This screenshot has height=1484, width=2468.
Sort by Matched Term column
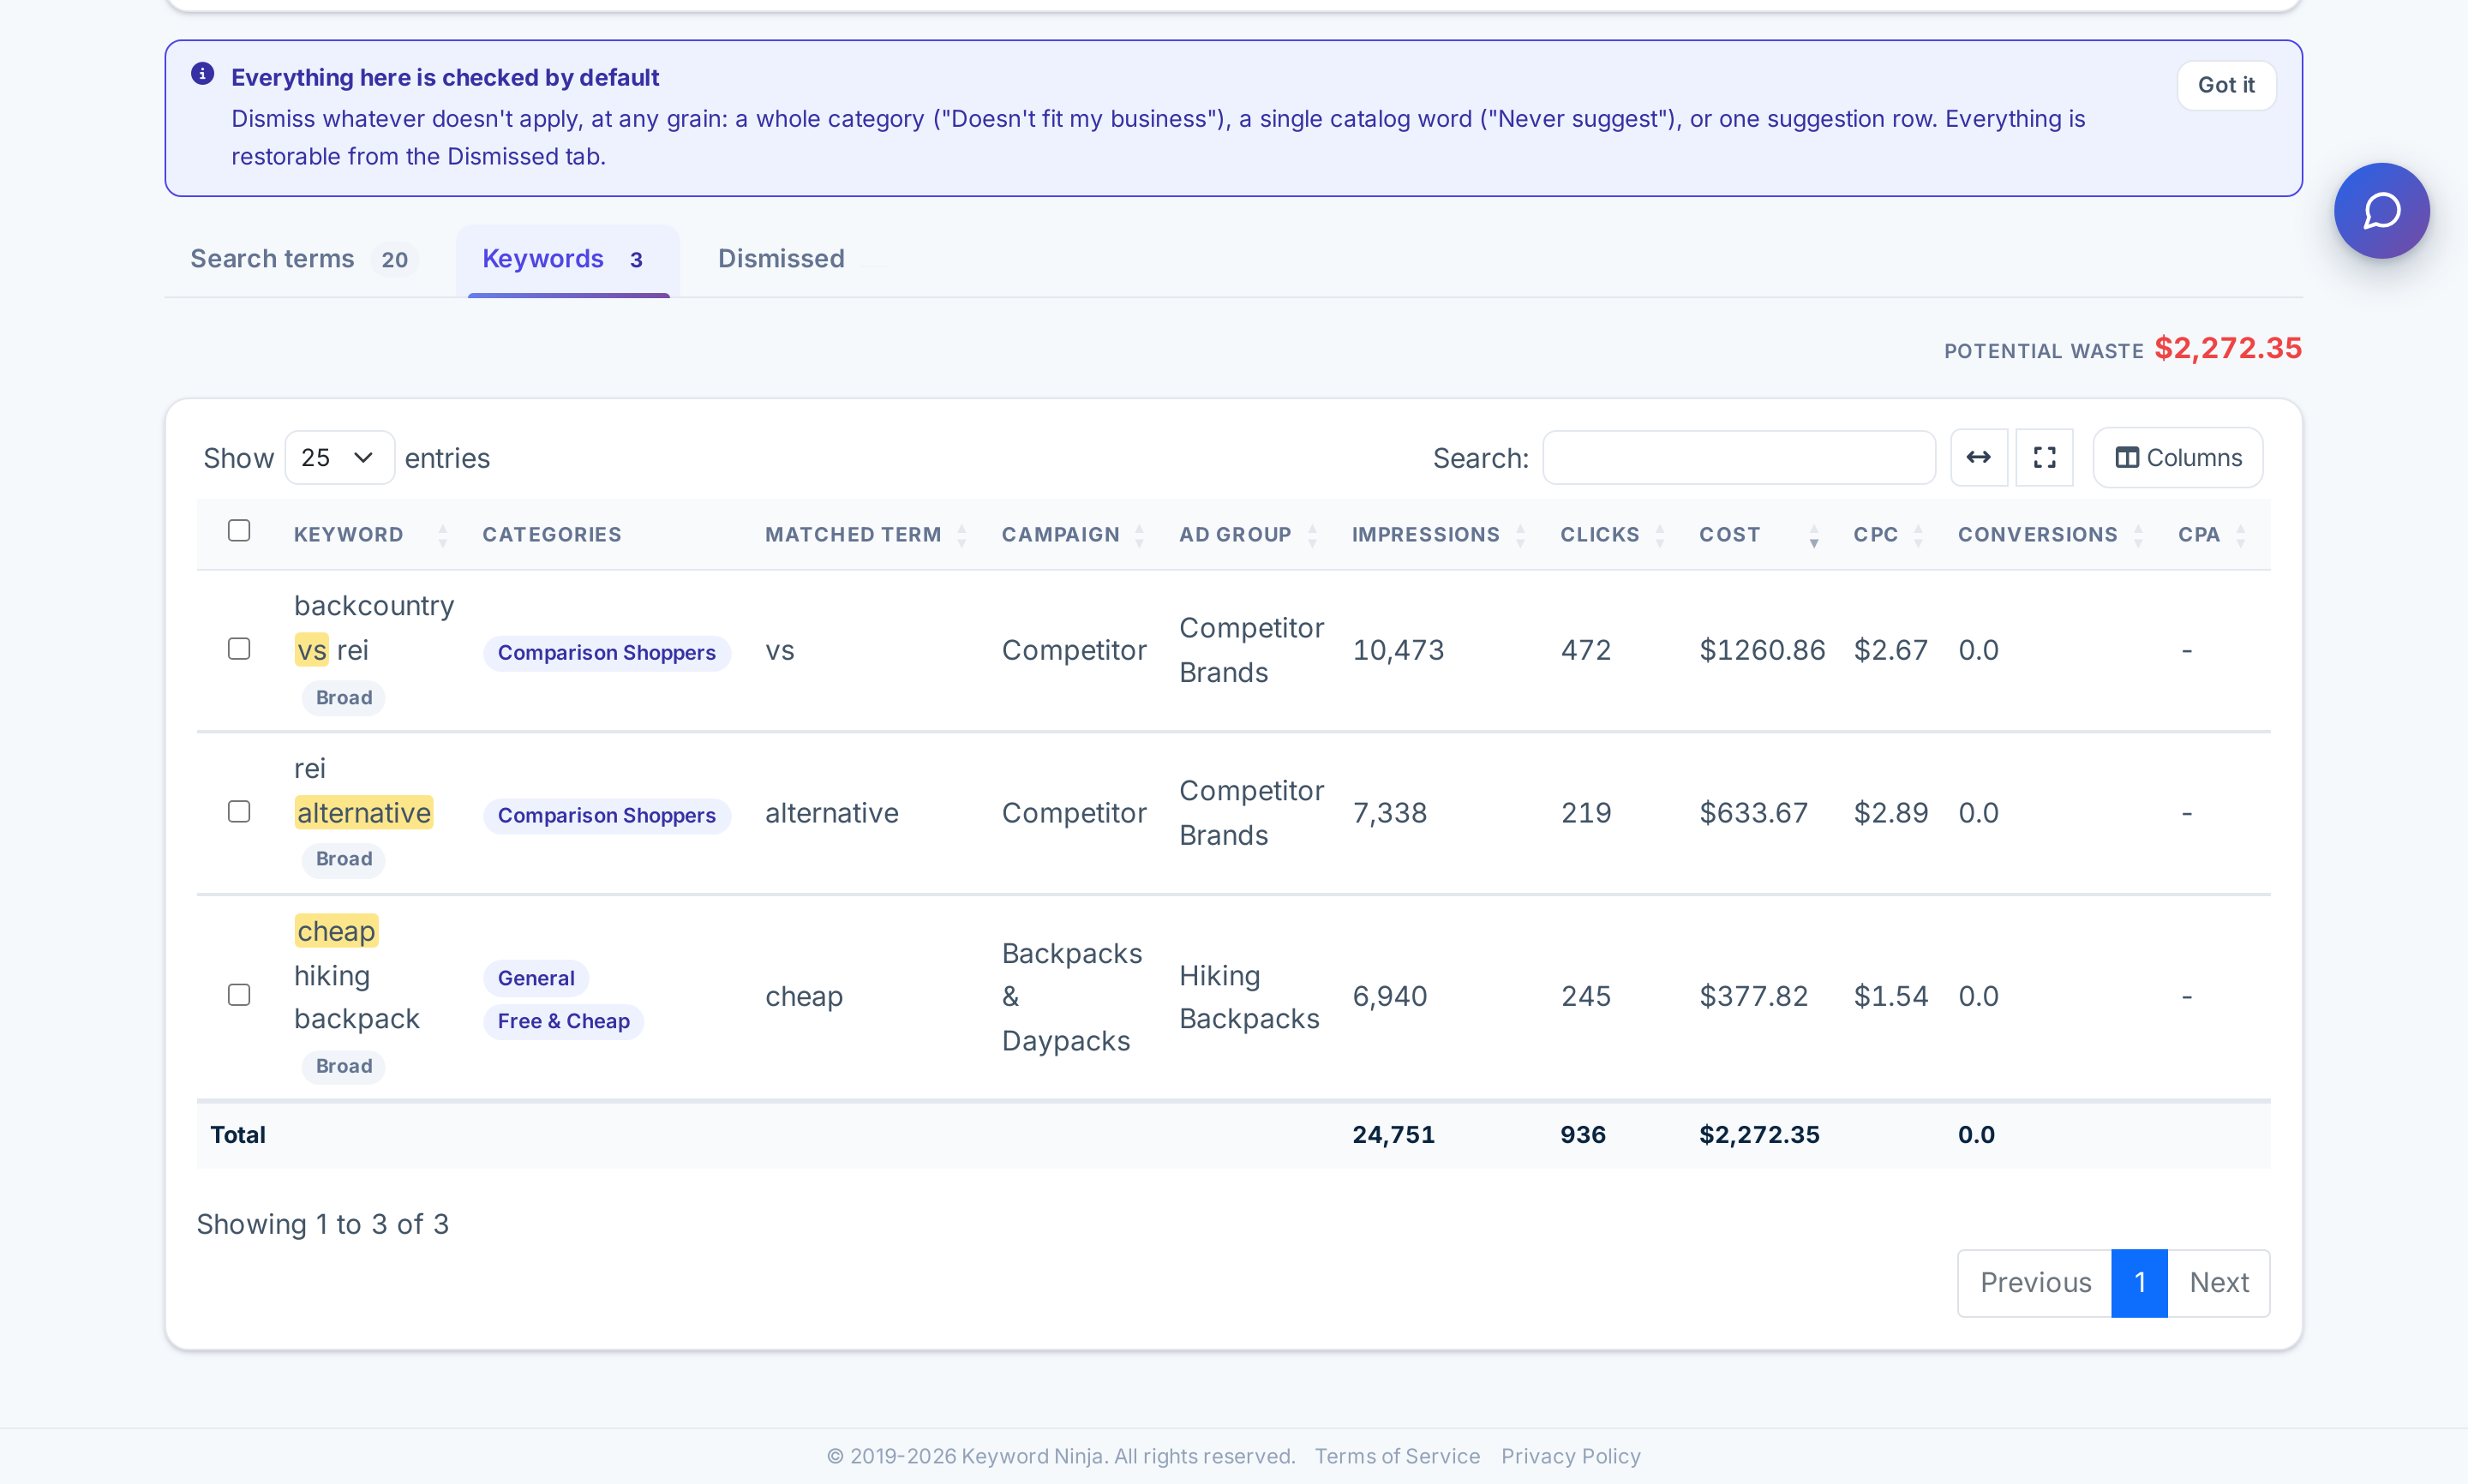click(x=866, y=535)
